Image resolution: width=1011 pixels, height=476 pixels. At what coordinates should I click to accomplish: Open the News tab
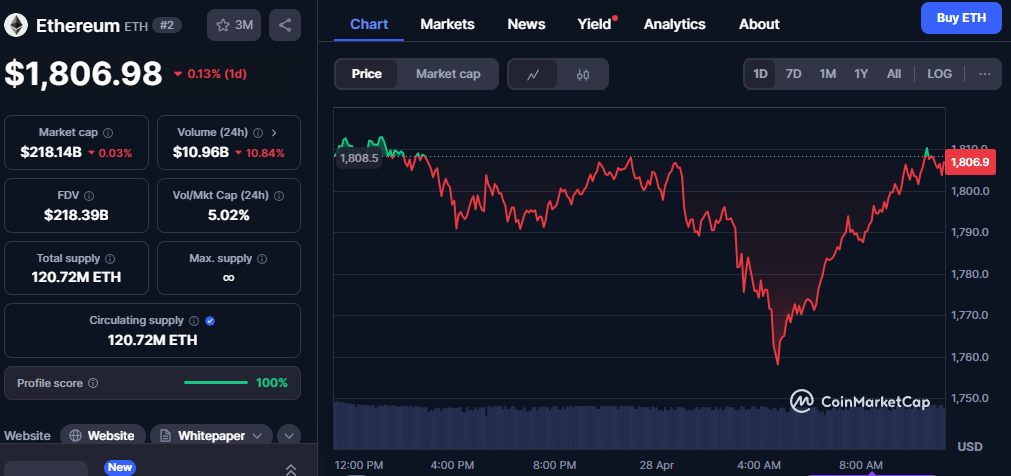click(x=526, y=25)
